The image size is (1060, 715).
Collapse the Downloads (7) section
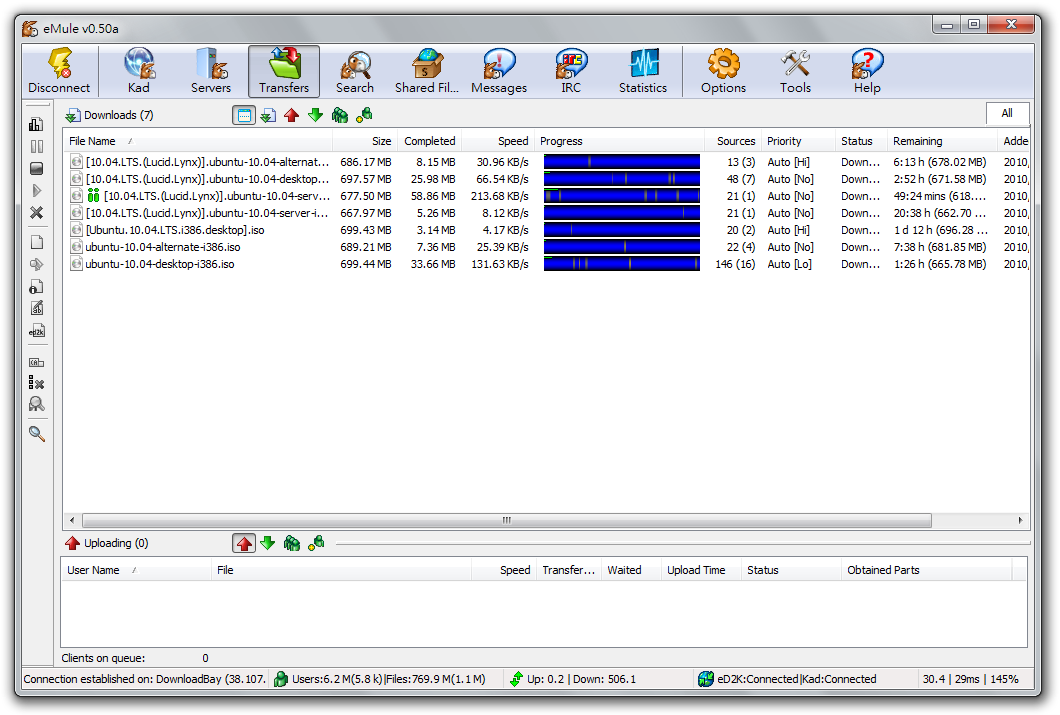pos(73,115)
